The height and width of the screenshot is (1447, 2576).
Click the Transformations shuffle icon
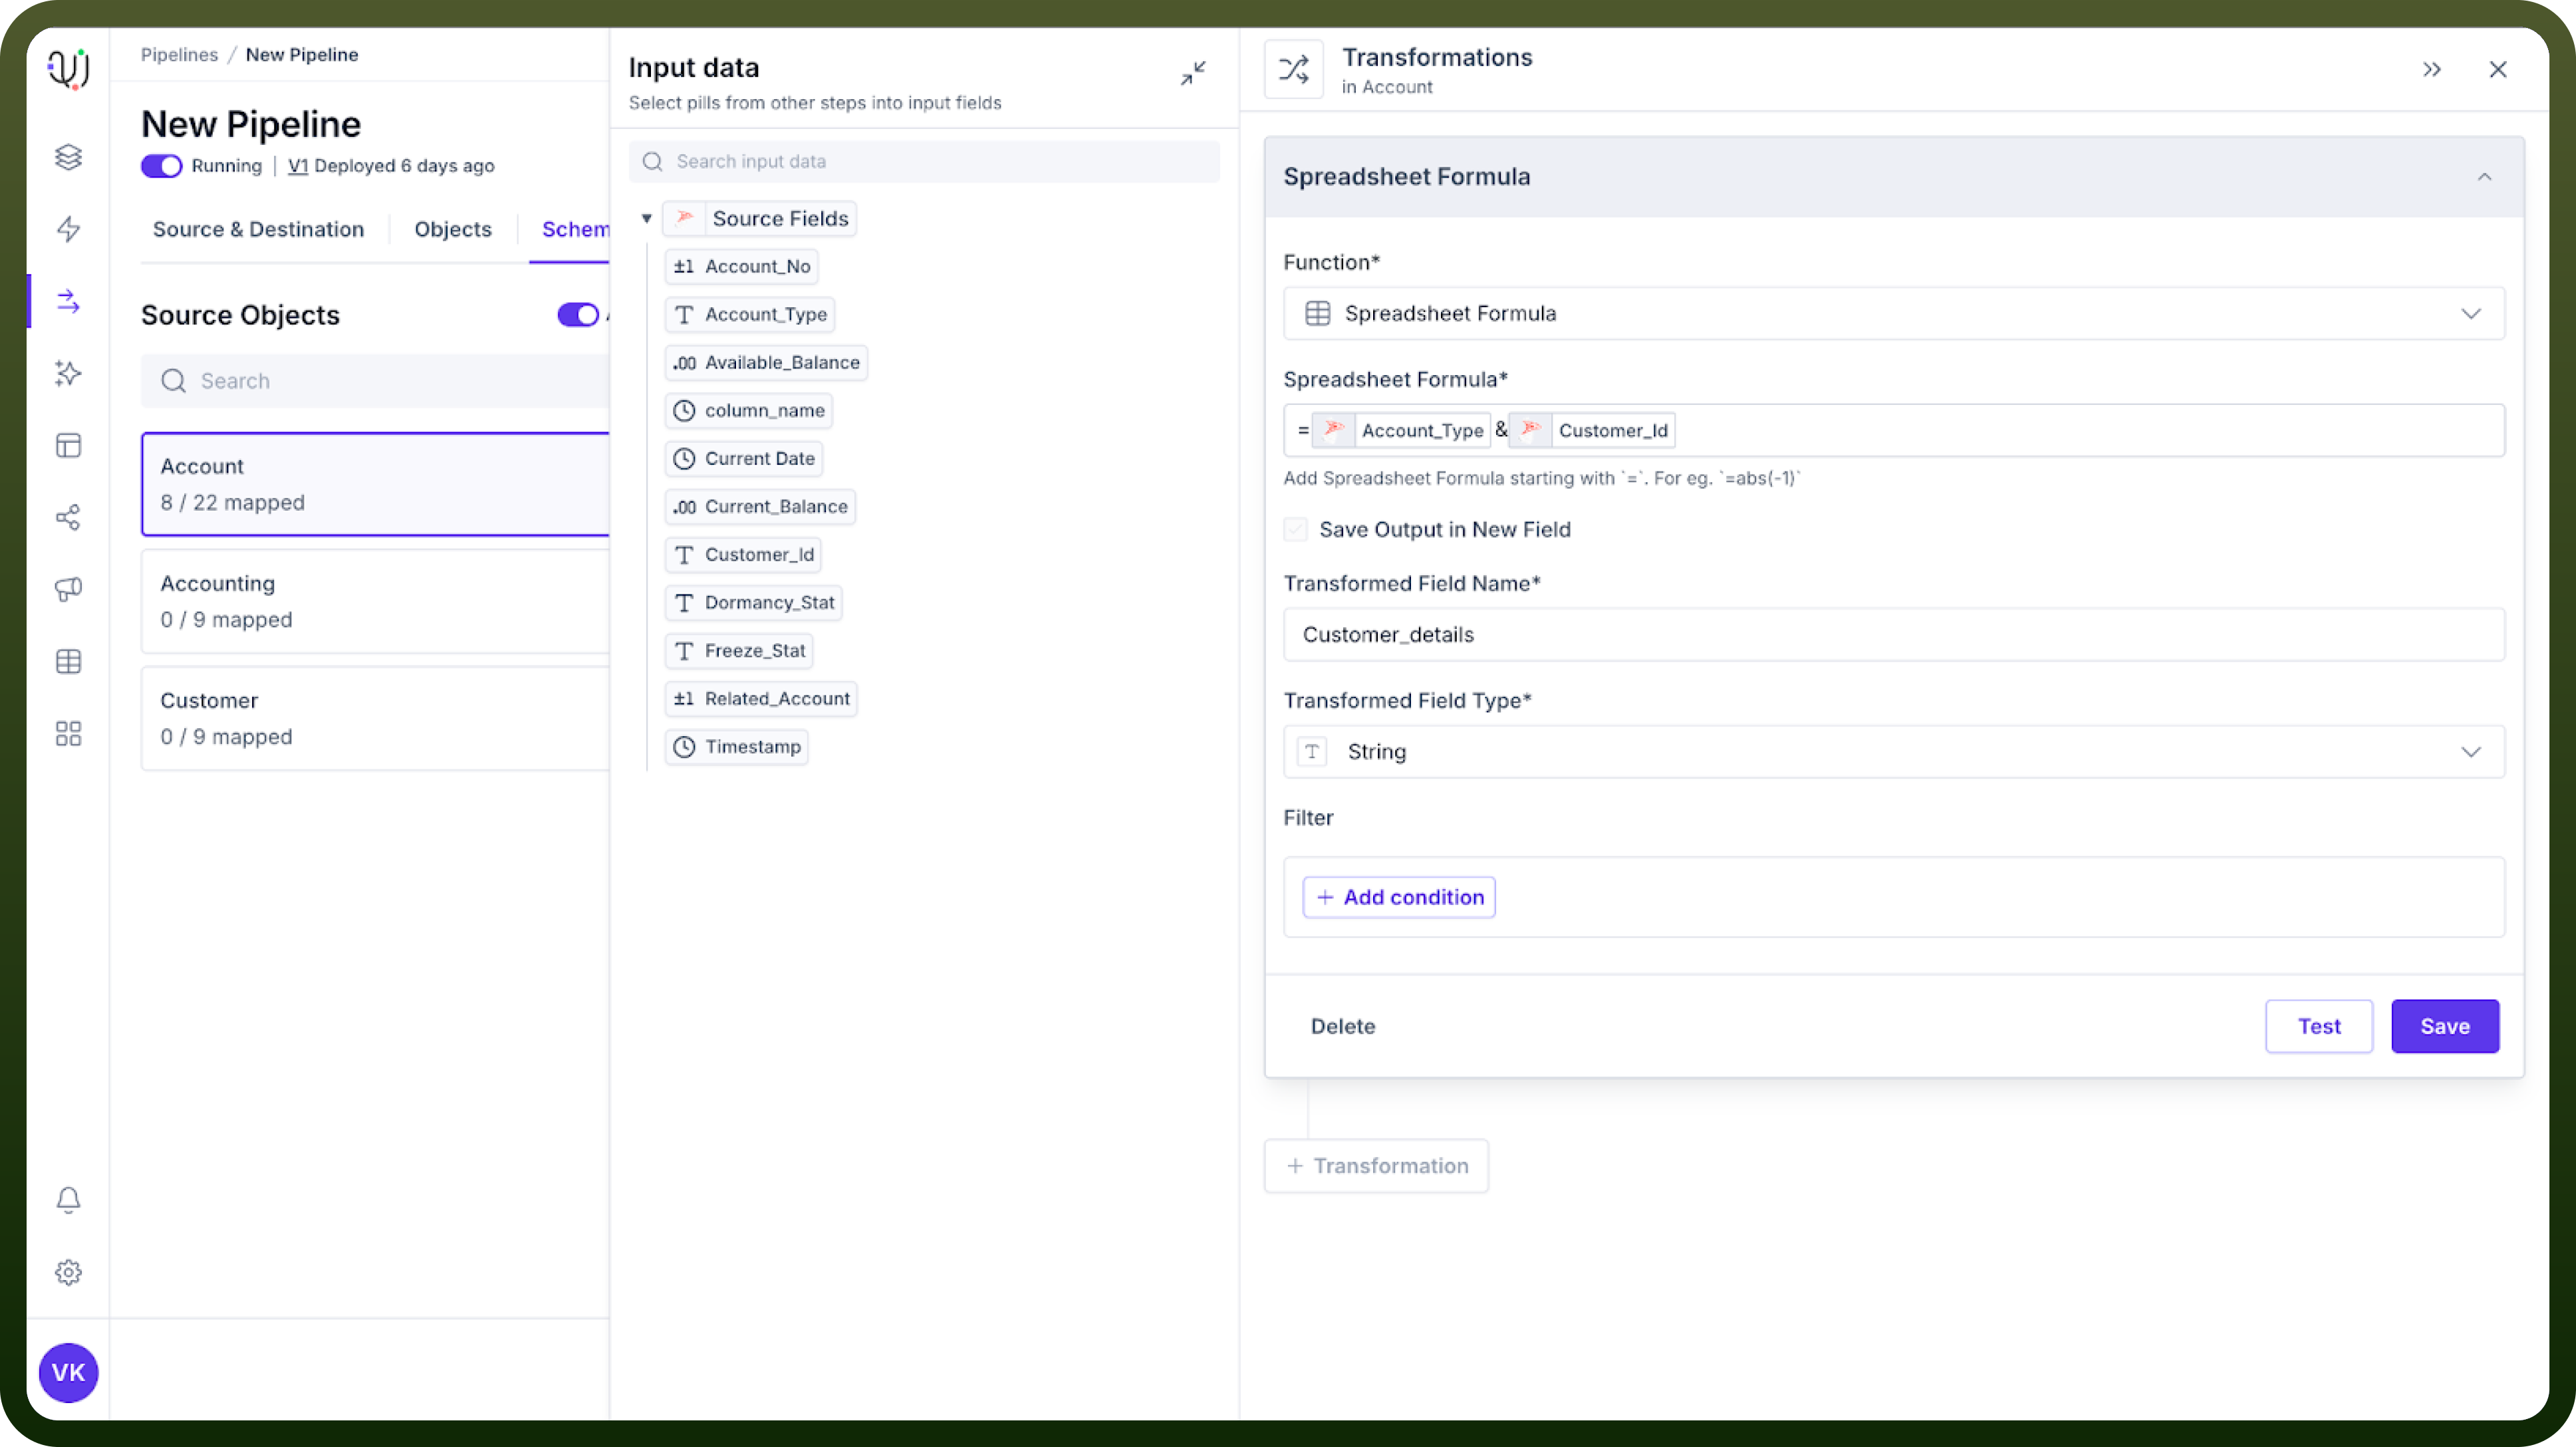[x=1294, y=69]
